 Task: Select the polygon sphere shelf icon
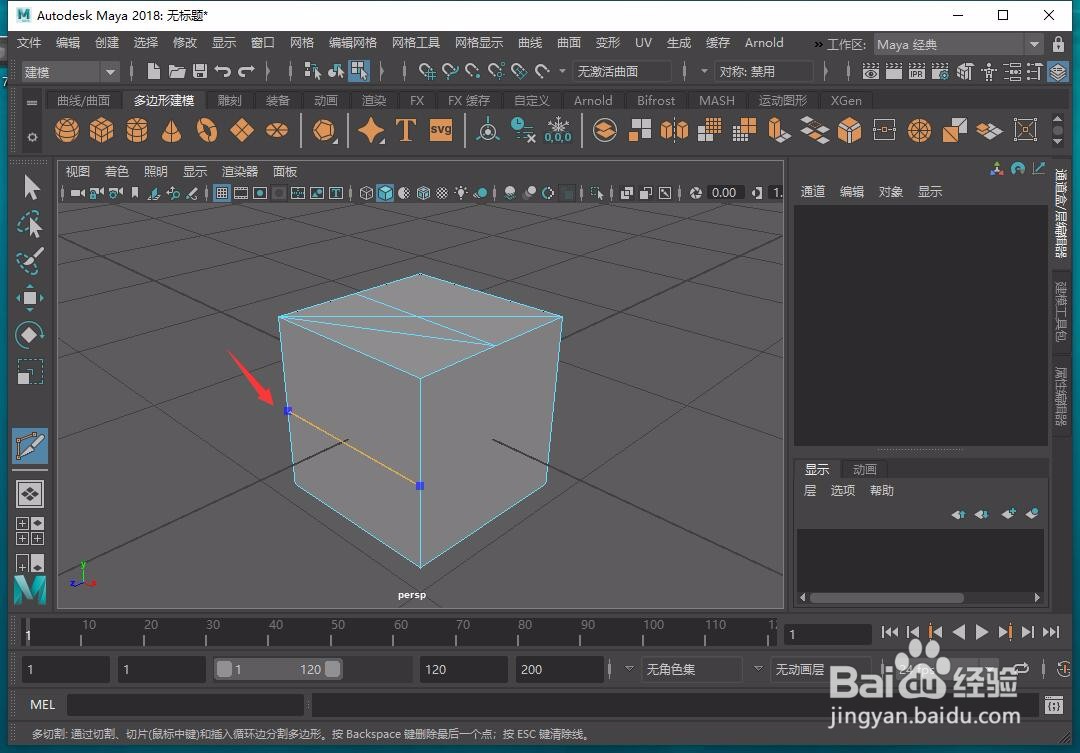click(66, 130)
